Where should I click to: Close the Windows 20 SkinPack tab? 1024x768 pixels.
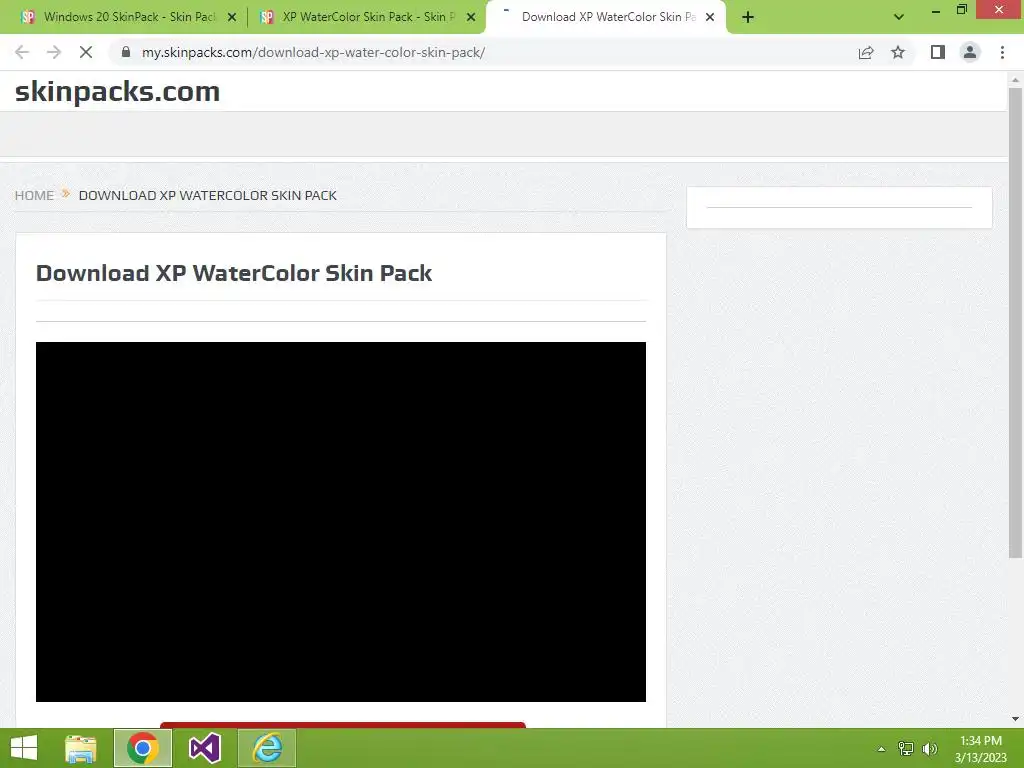(232, 17)
